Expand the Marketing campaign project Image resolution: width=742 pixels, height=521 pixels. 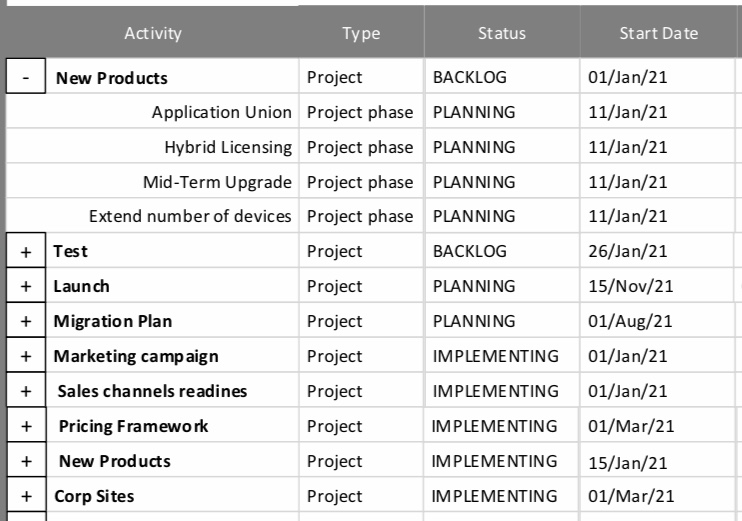click(x=26, y=356)
